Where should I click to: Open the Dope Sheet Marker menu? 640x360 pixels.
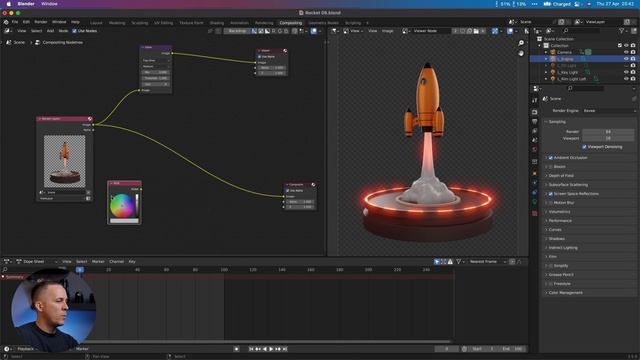pyautogui.click(x=98, y=262)
